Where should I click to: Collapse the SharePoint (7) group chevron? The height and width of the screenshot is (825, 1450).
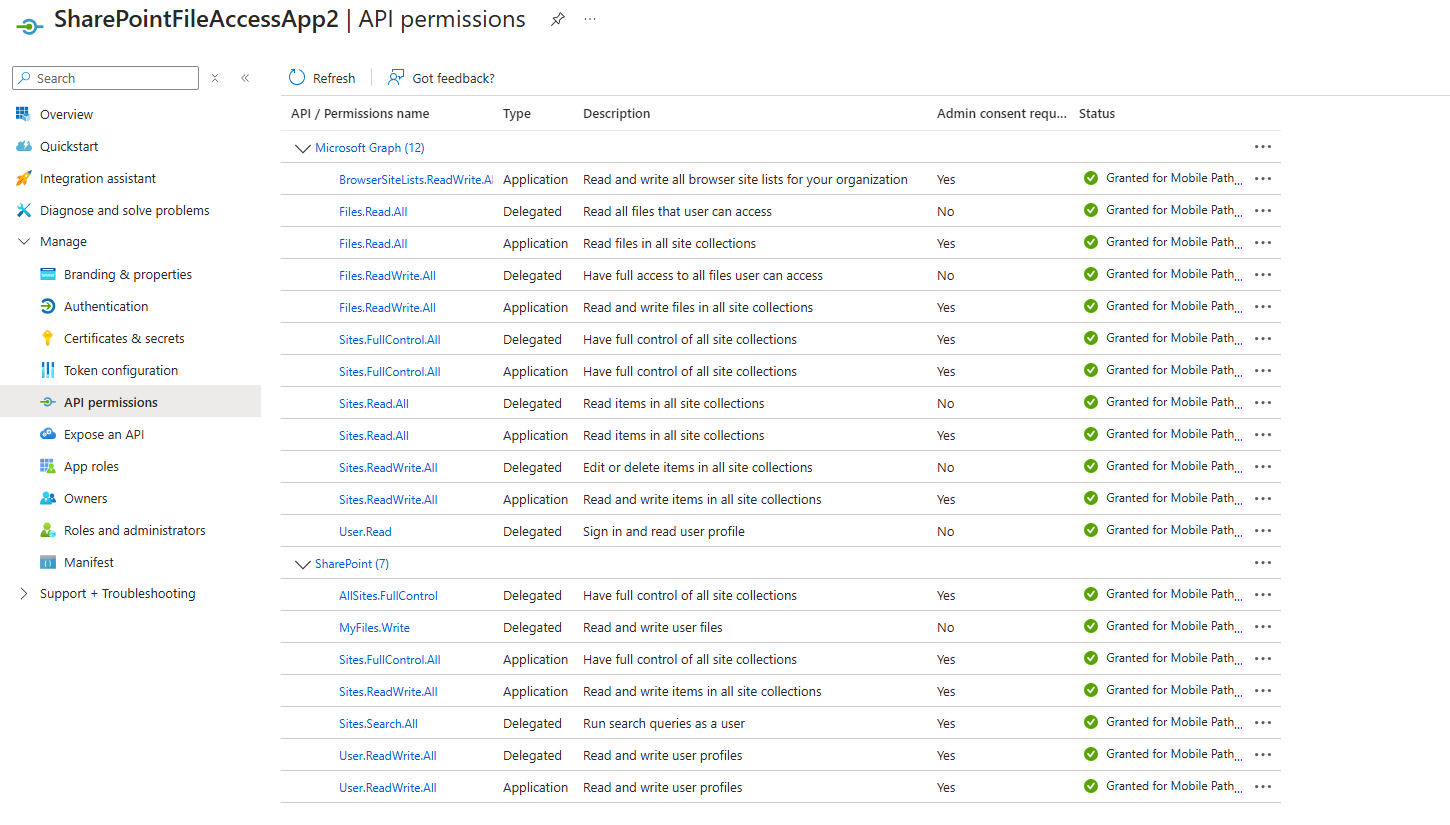pos(303,564)
